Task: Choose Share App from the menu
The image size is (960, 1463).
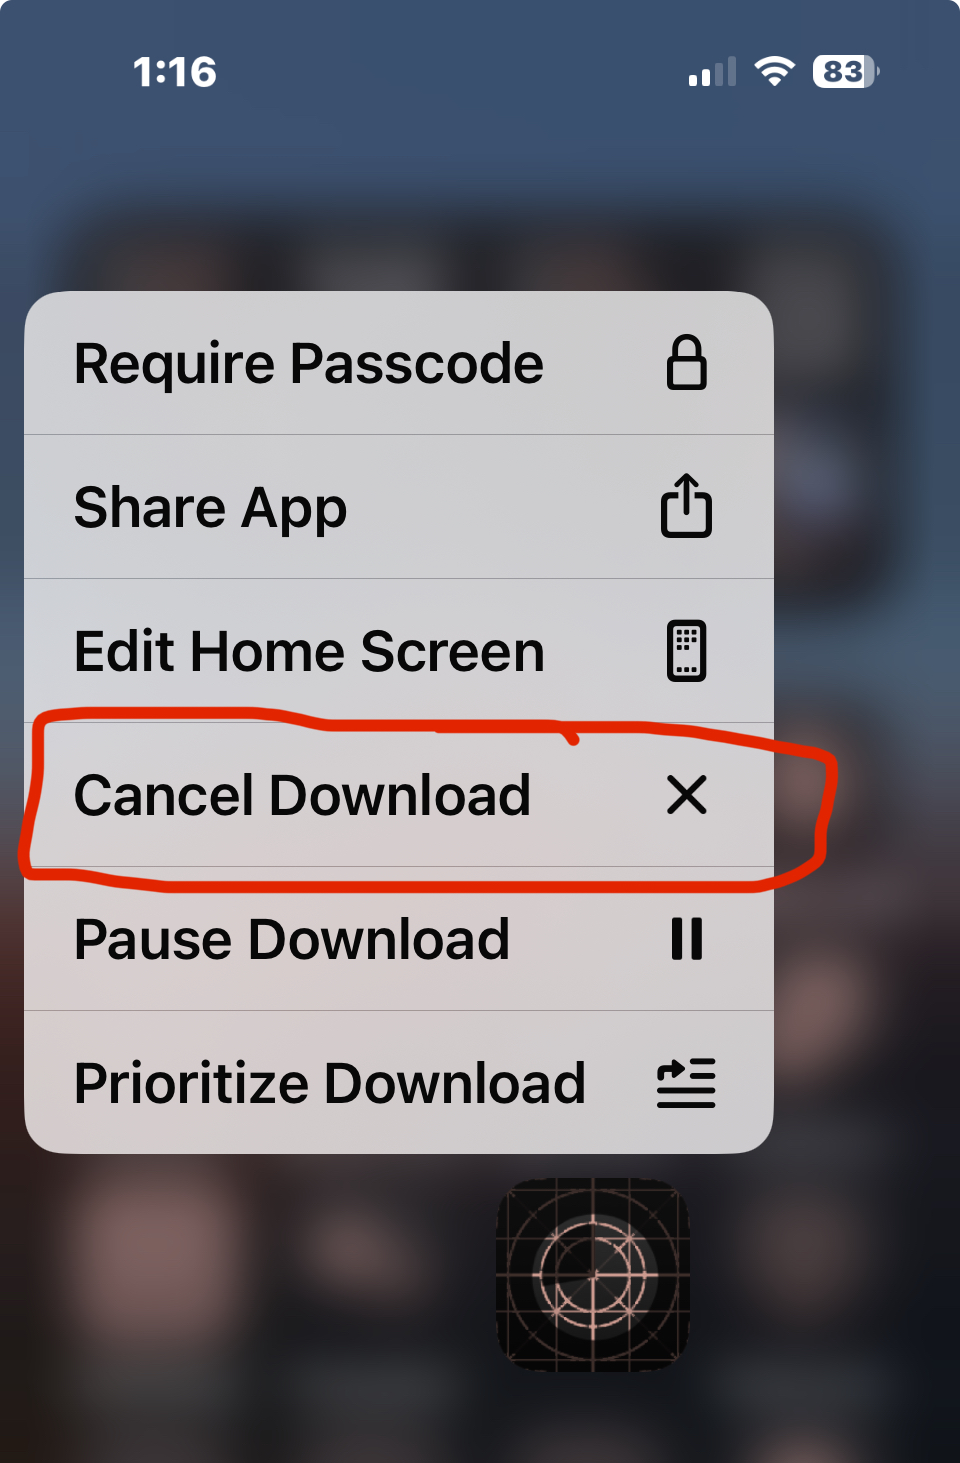Action: click(x=399, y=507)
